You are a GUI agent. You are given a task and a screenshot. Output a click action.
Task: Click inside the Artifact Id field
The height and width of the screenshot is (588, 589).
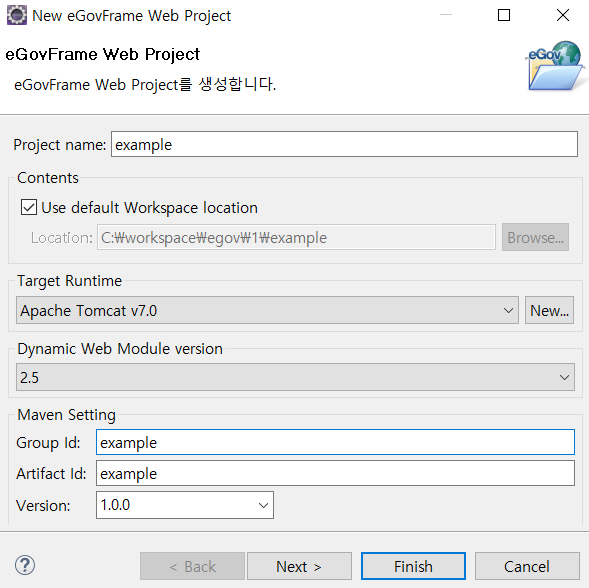(x=335, y=473)
